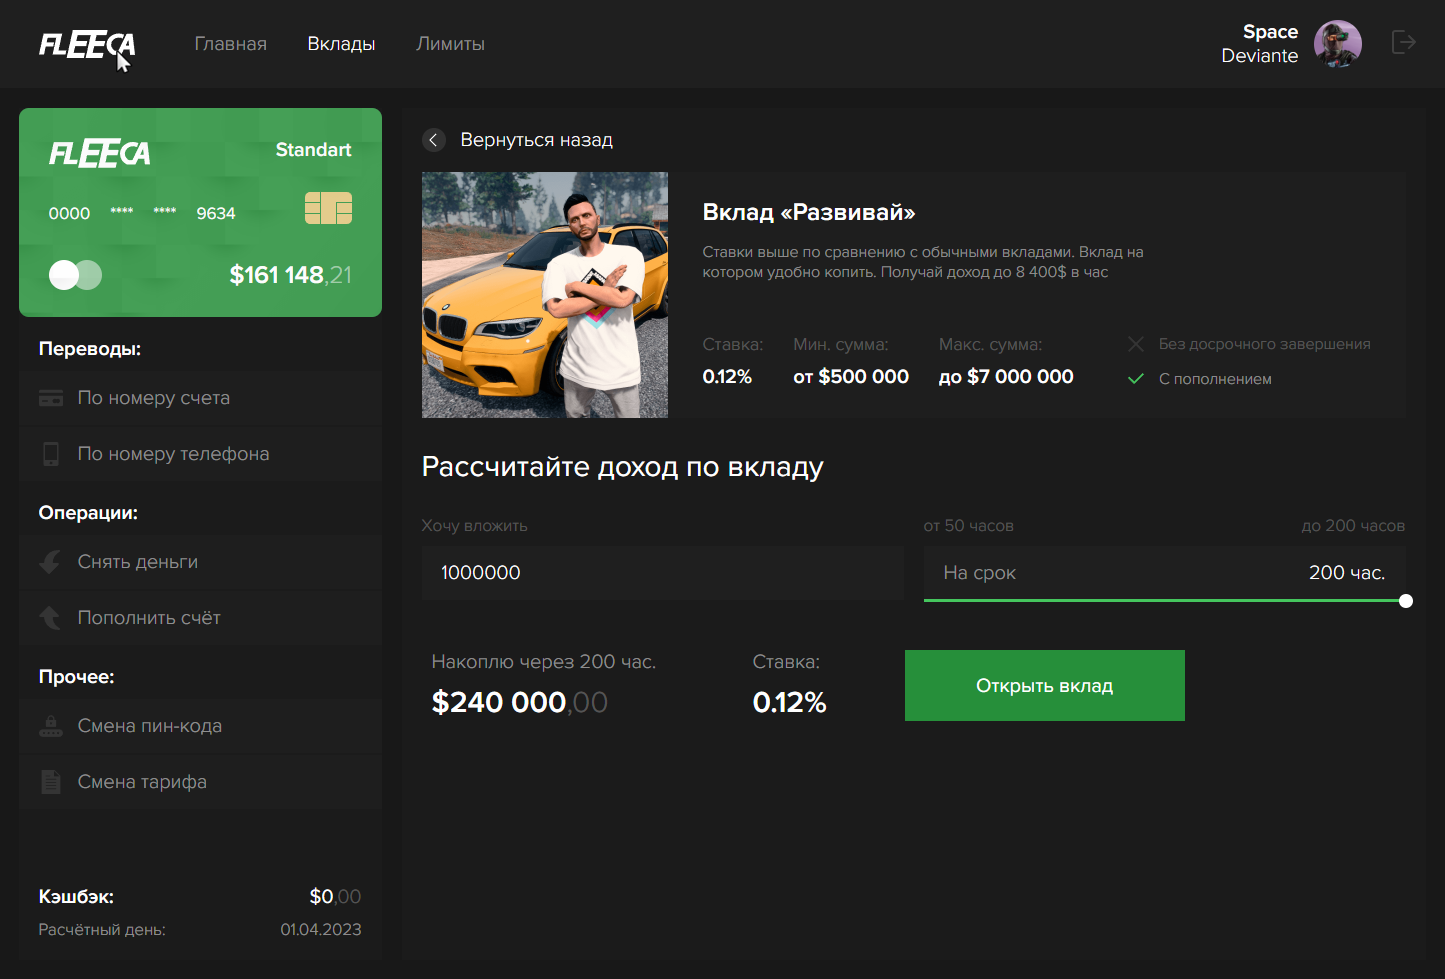The width and height of the screenshot is (1445, 979).
Task: Switch to the Лимиты tab
Action: pyautogui.click(x=450, y=44)
